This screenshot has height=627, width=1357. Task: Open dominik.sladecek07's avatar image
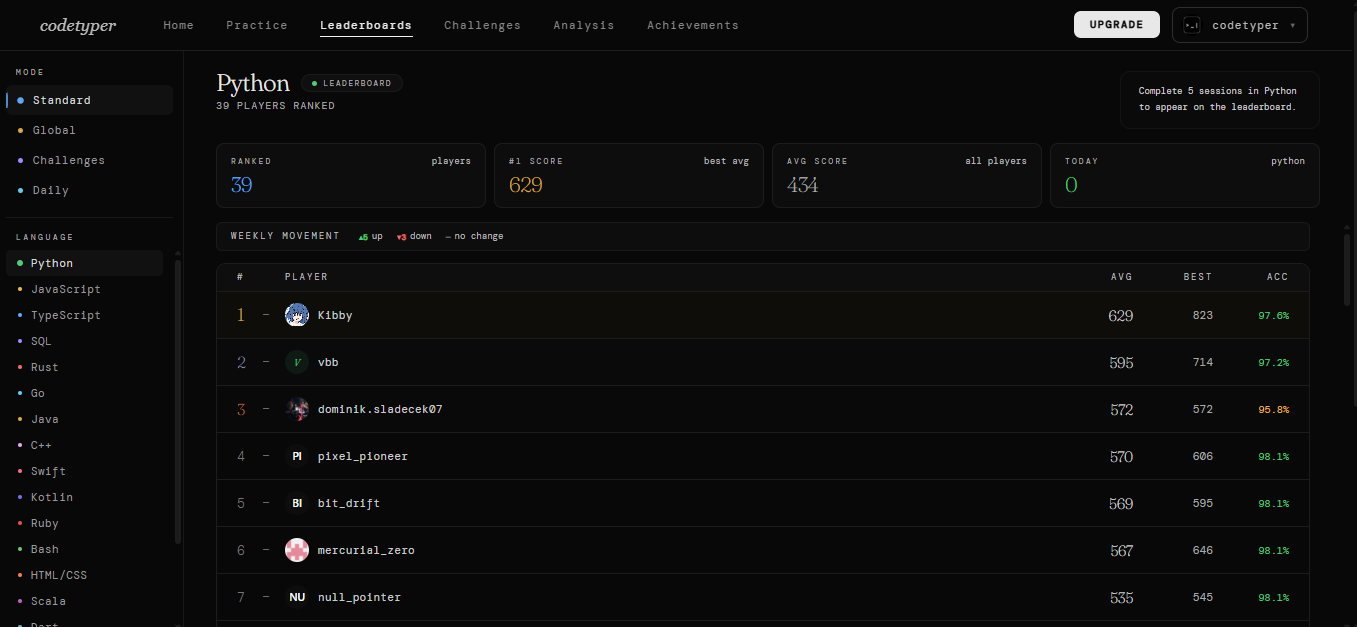[296, 409]
